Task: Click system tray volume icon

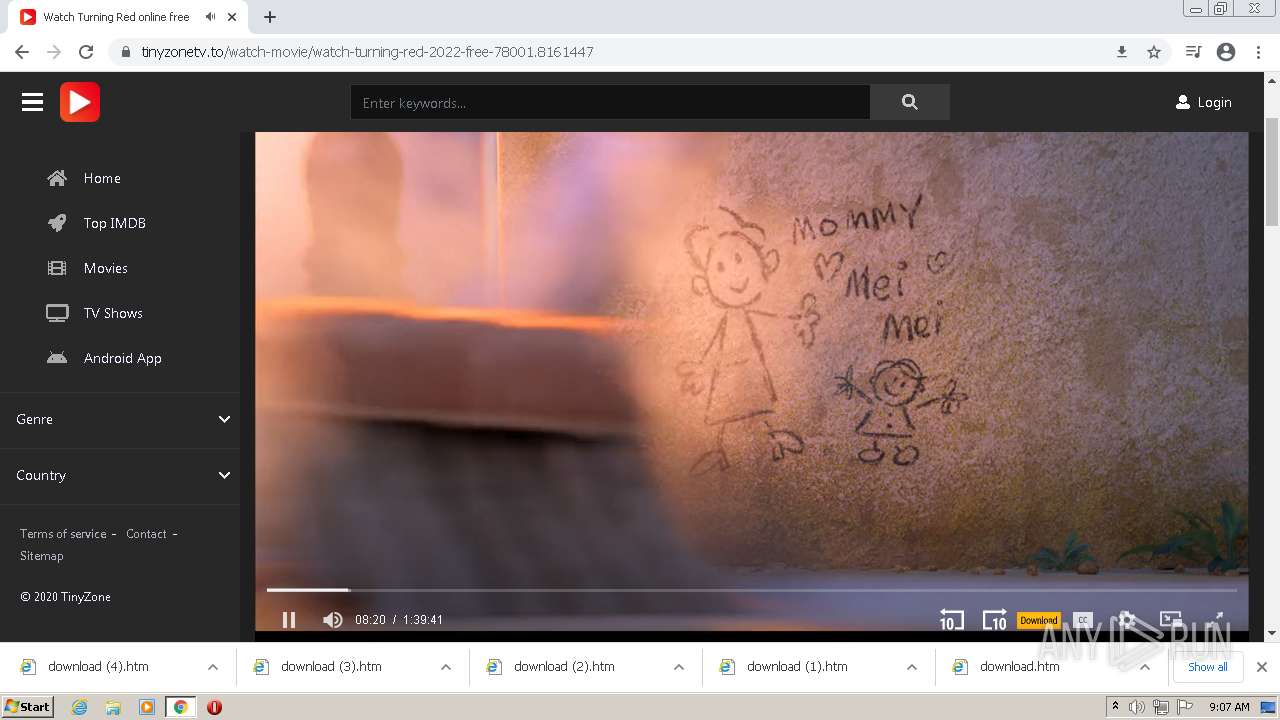Action: (x=1137, y=707)
